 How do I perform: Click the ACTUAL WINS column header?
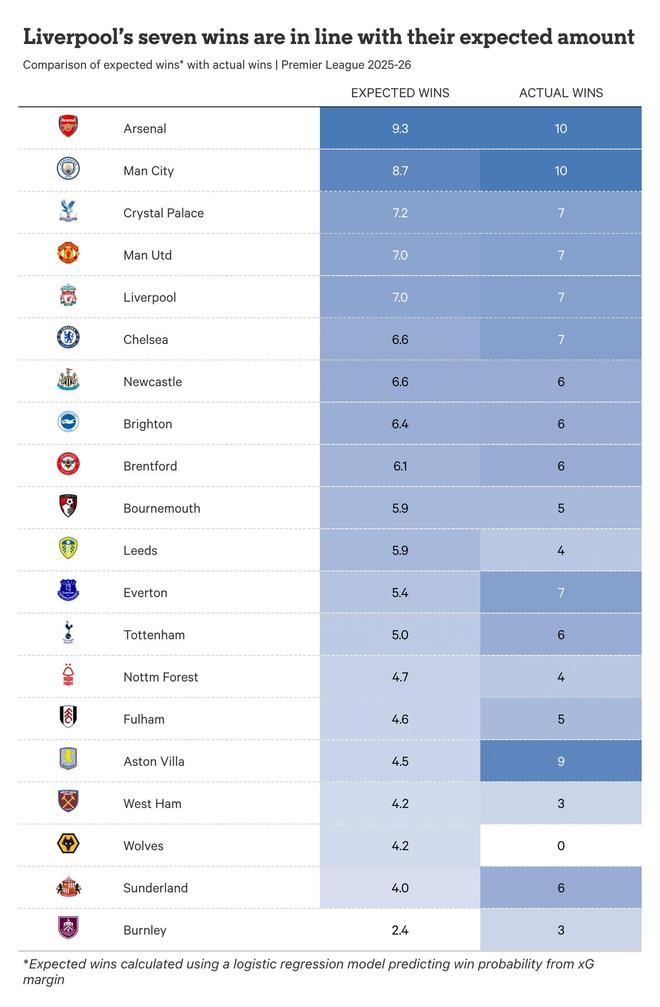point(561,93)
